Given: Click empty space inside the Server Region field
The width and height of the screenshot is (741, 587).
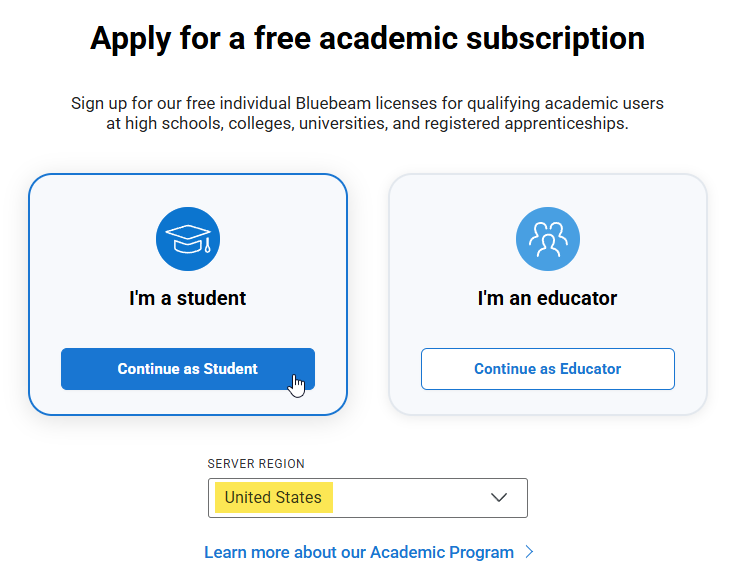Looking at the screenshot, I should [x=410, y=497].
